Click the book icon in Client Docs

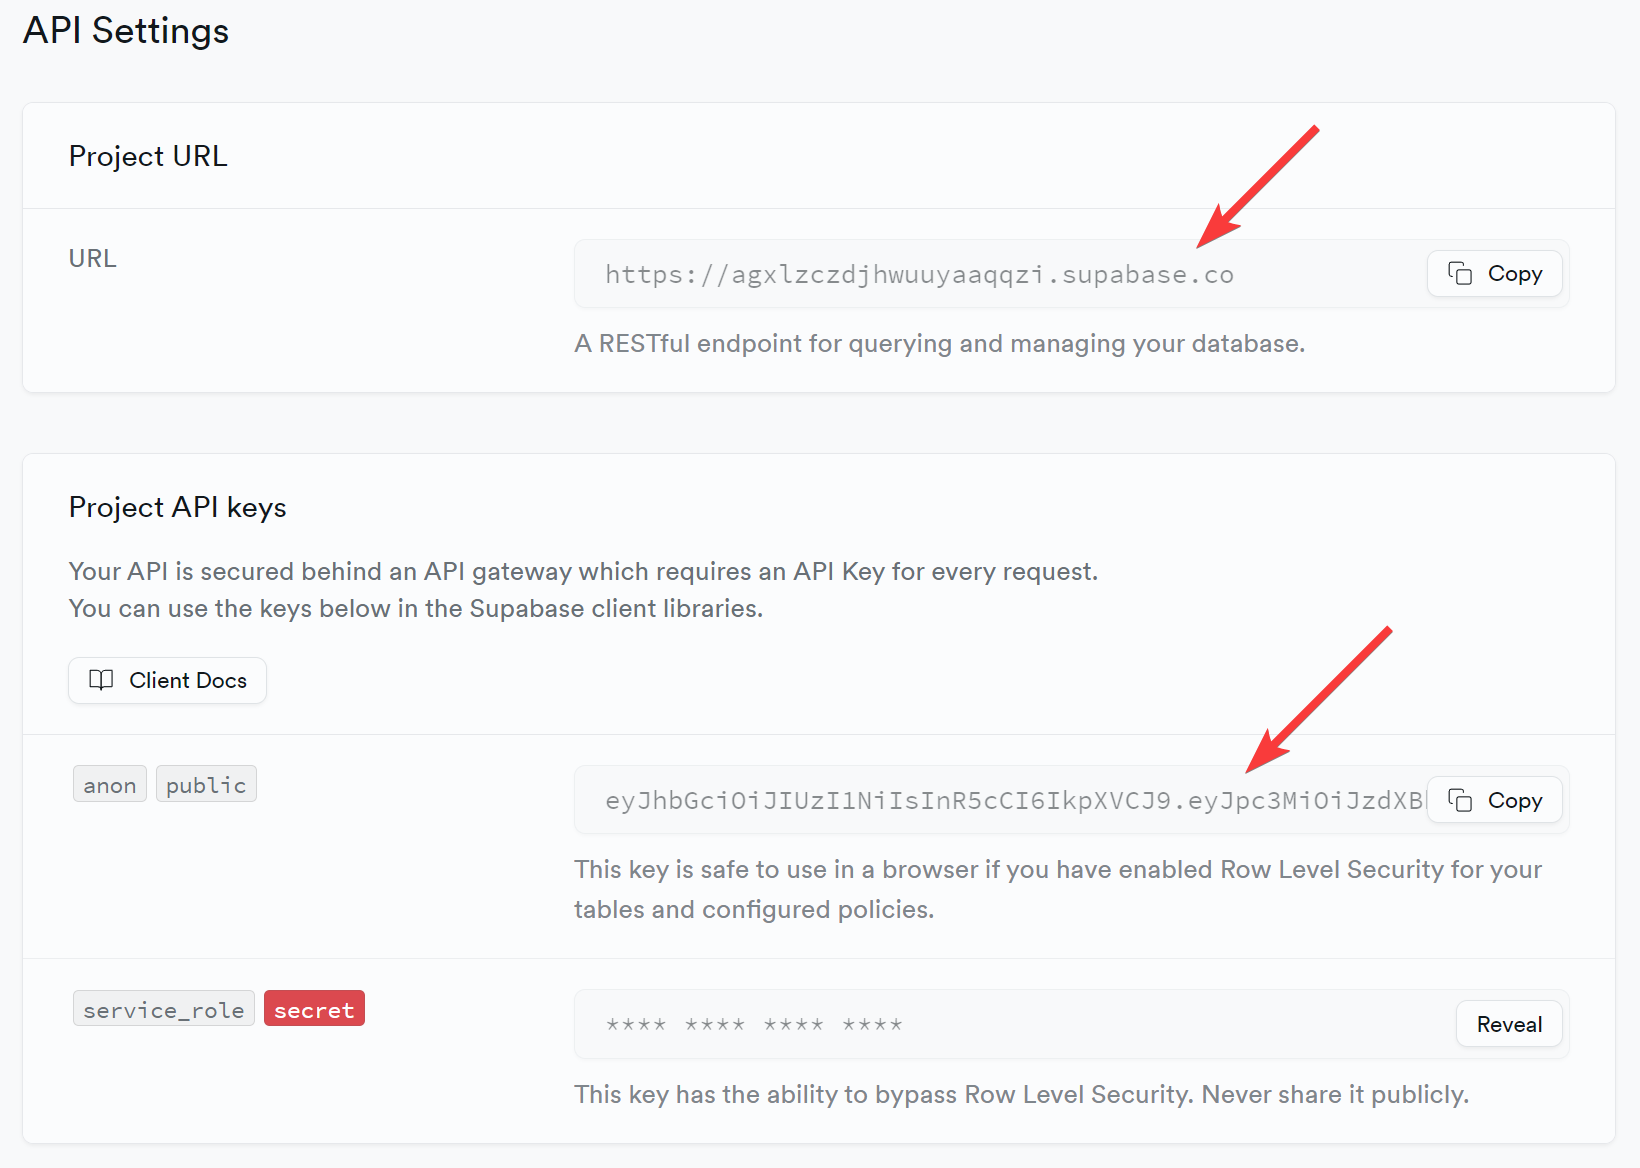(x=101, y=680)
